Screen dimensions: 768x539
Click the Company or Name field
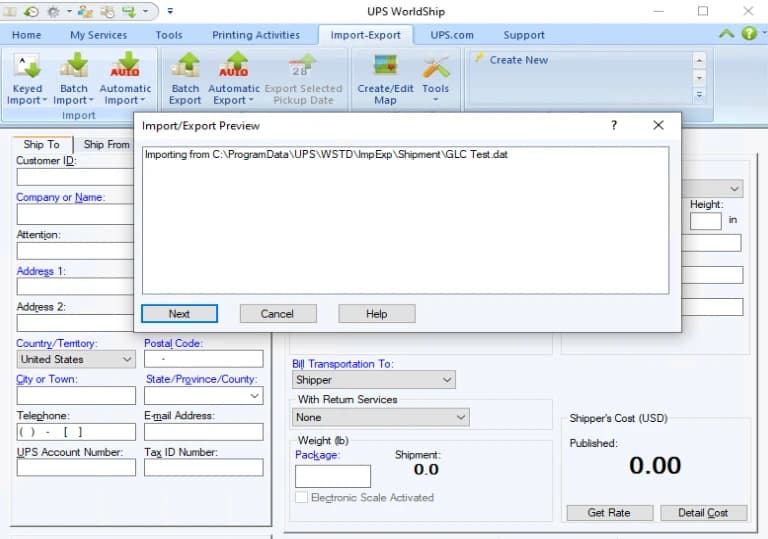click(x=75, y=214)
